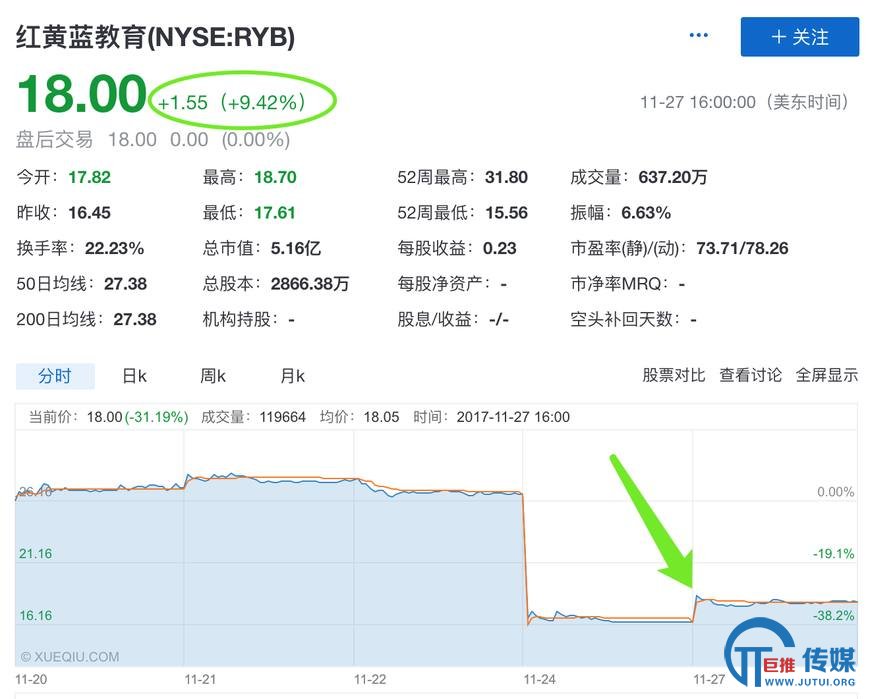The image size is (870, 699).
Task: Click the chart header 均价 18.05
Action: (360, 417)
